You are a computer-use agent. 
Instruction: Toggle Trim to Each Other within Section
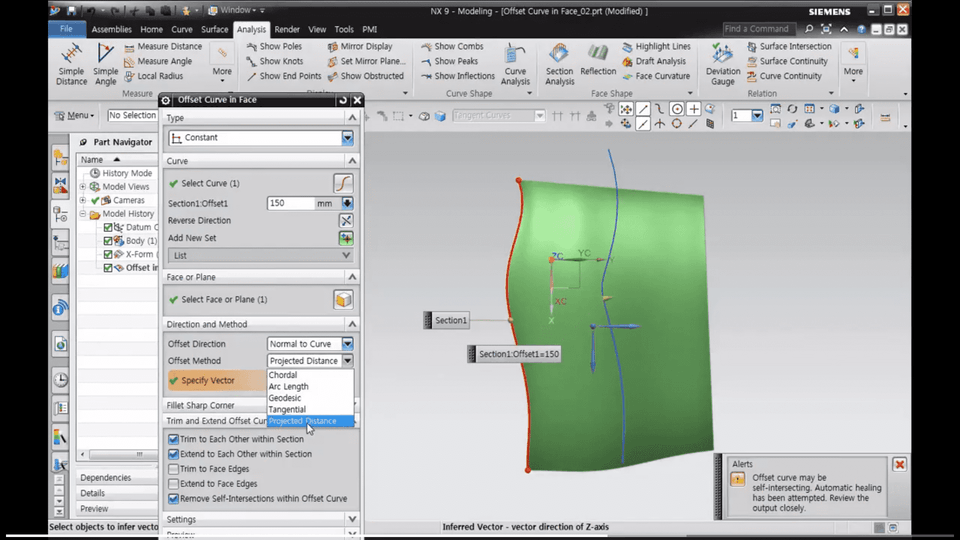[173, 439]
